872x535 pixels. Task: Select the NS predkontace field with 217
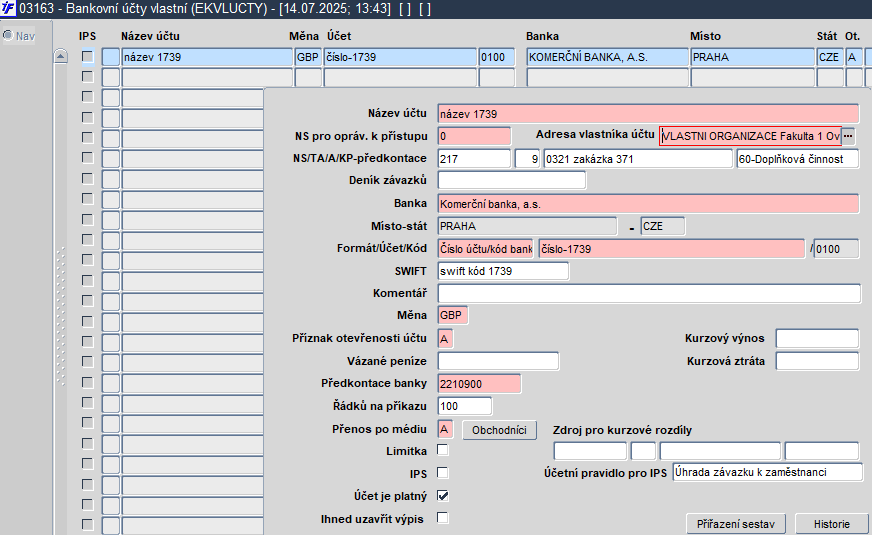(x=474, y=159)
